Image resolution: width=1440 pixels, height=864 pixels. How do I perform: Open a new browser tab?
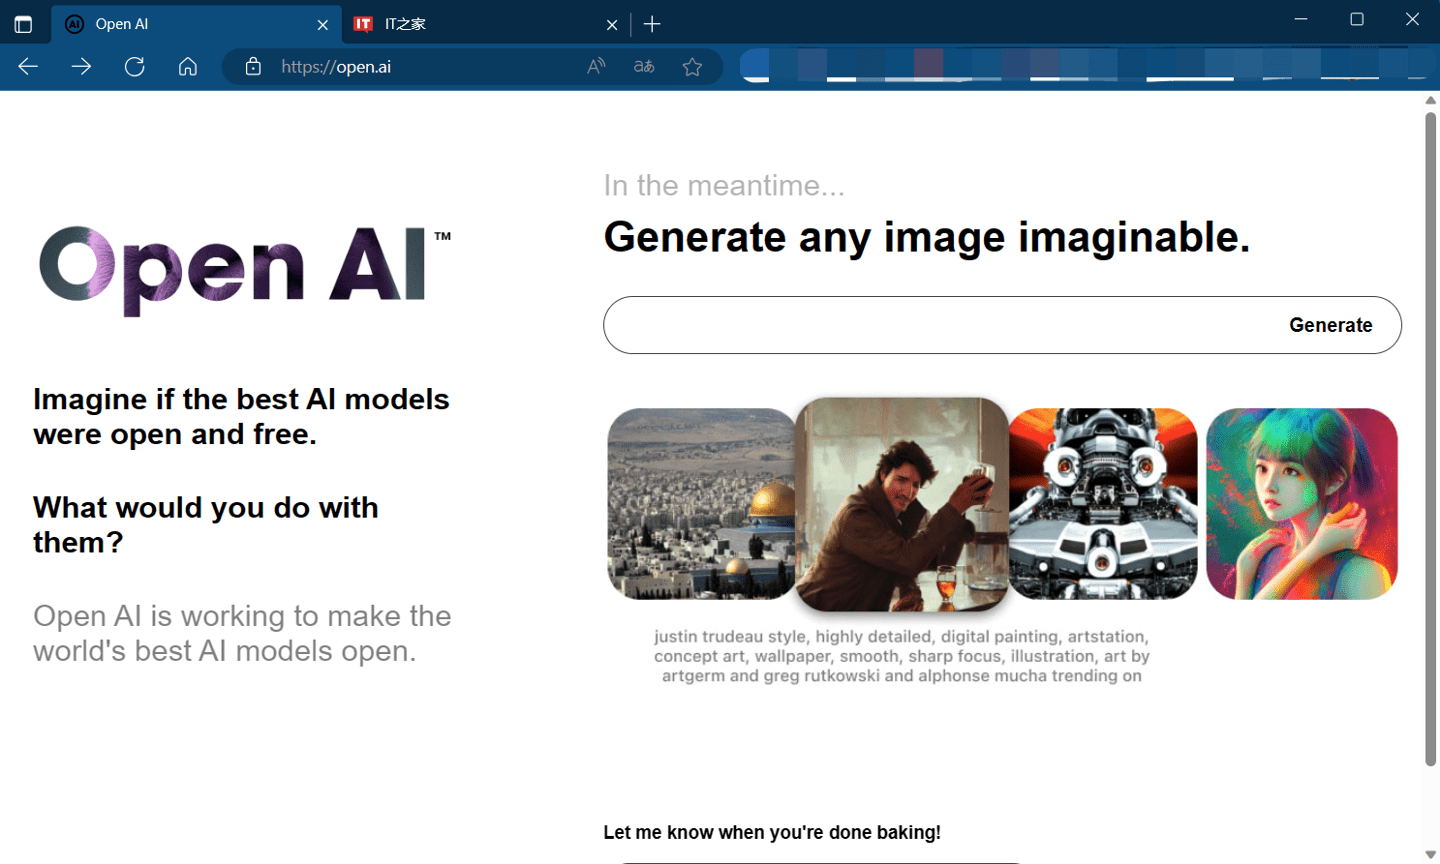pos(652,23)
